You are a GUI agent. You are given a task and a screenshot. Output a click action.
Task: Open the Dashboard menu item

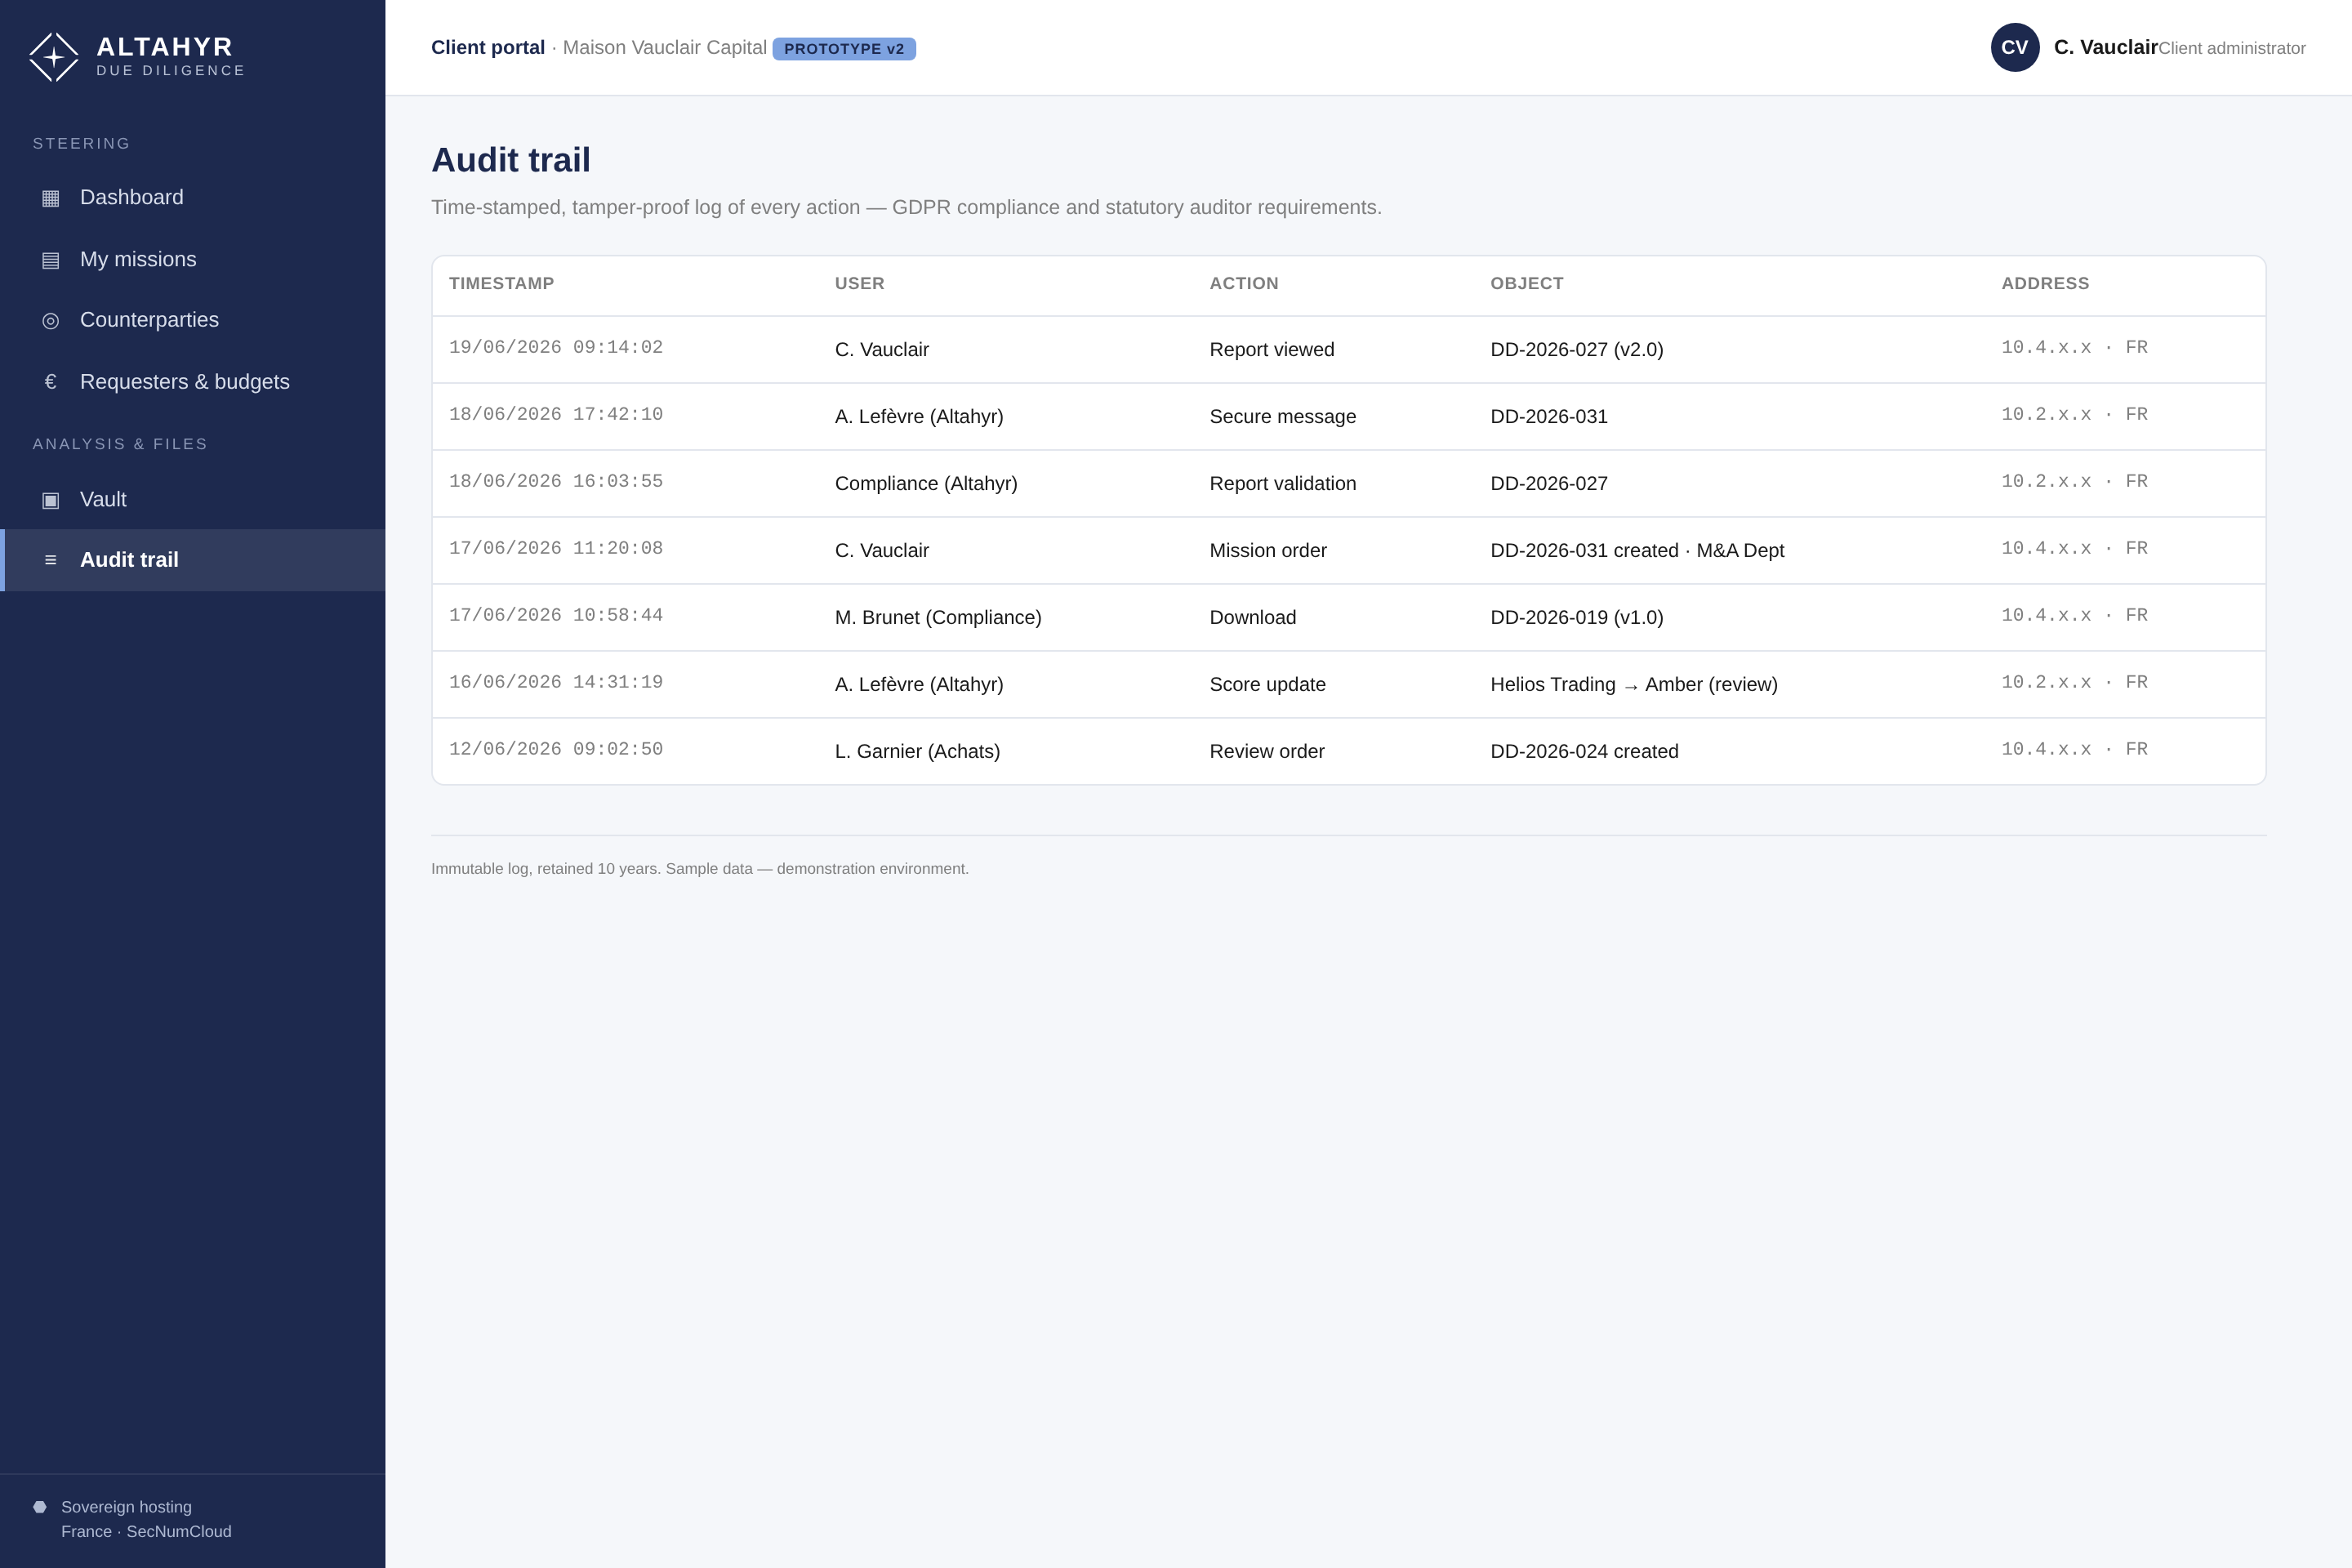(x=193, y=198)
